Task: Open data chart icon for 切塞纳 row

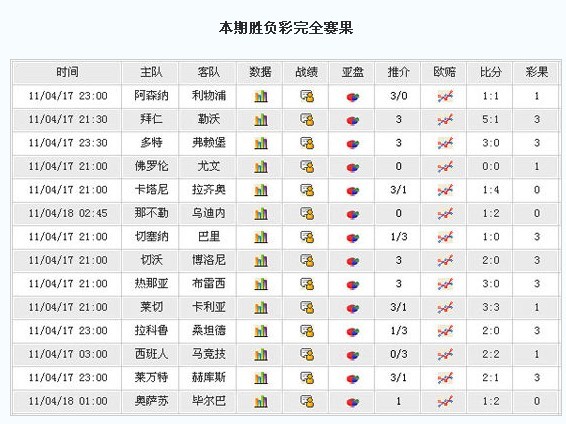Action: click(x=261, y=237)
